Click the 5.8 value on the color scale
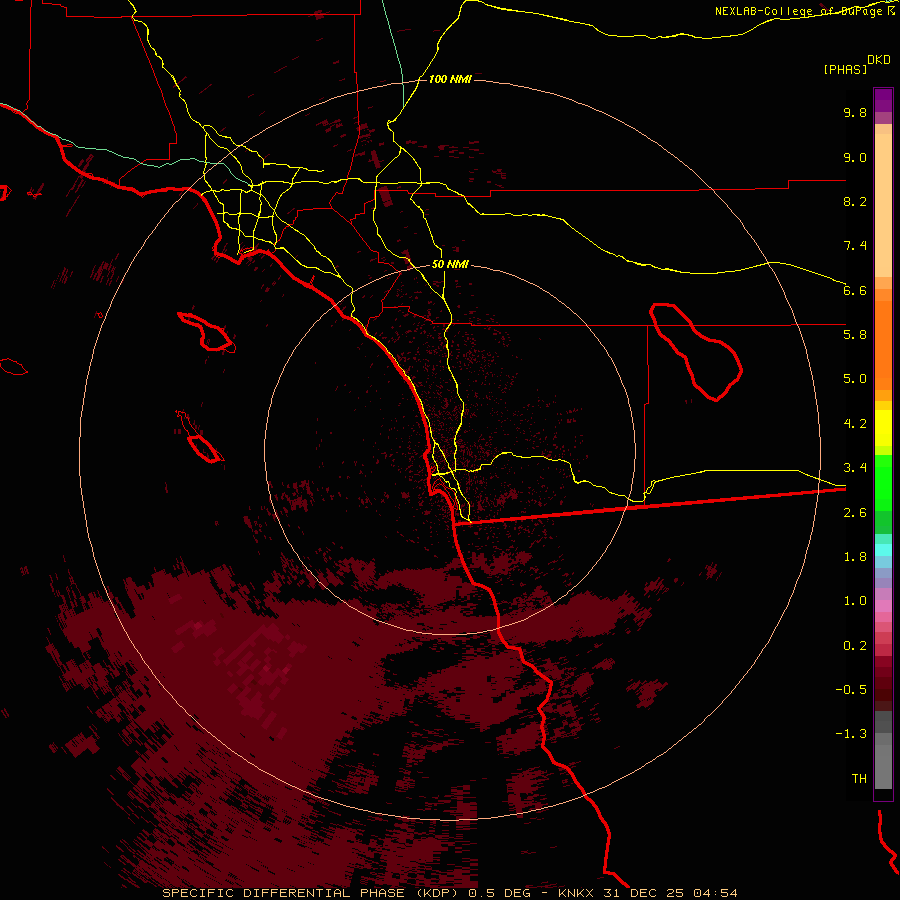This screenshot has height=900, width=900. 855,335
